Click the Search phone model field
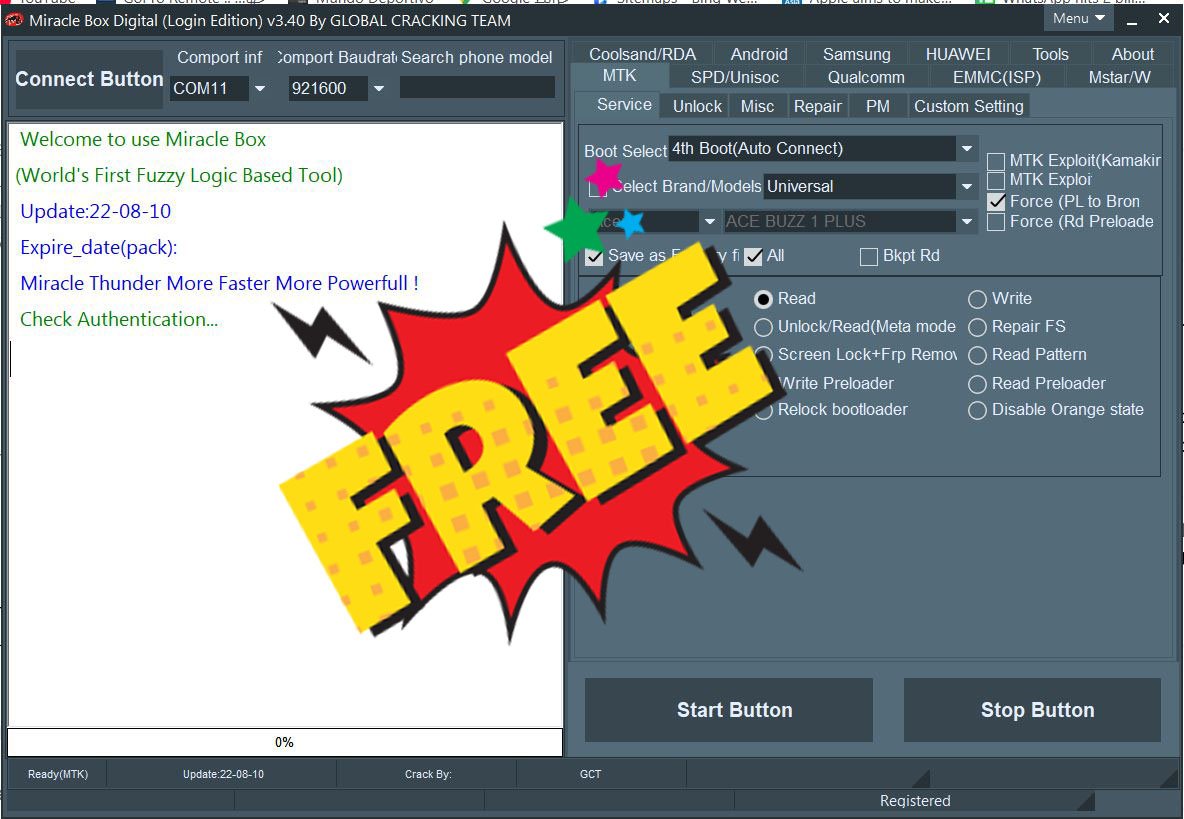Viewport: 1184px width, 819px height. [477, 88]
